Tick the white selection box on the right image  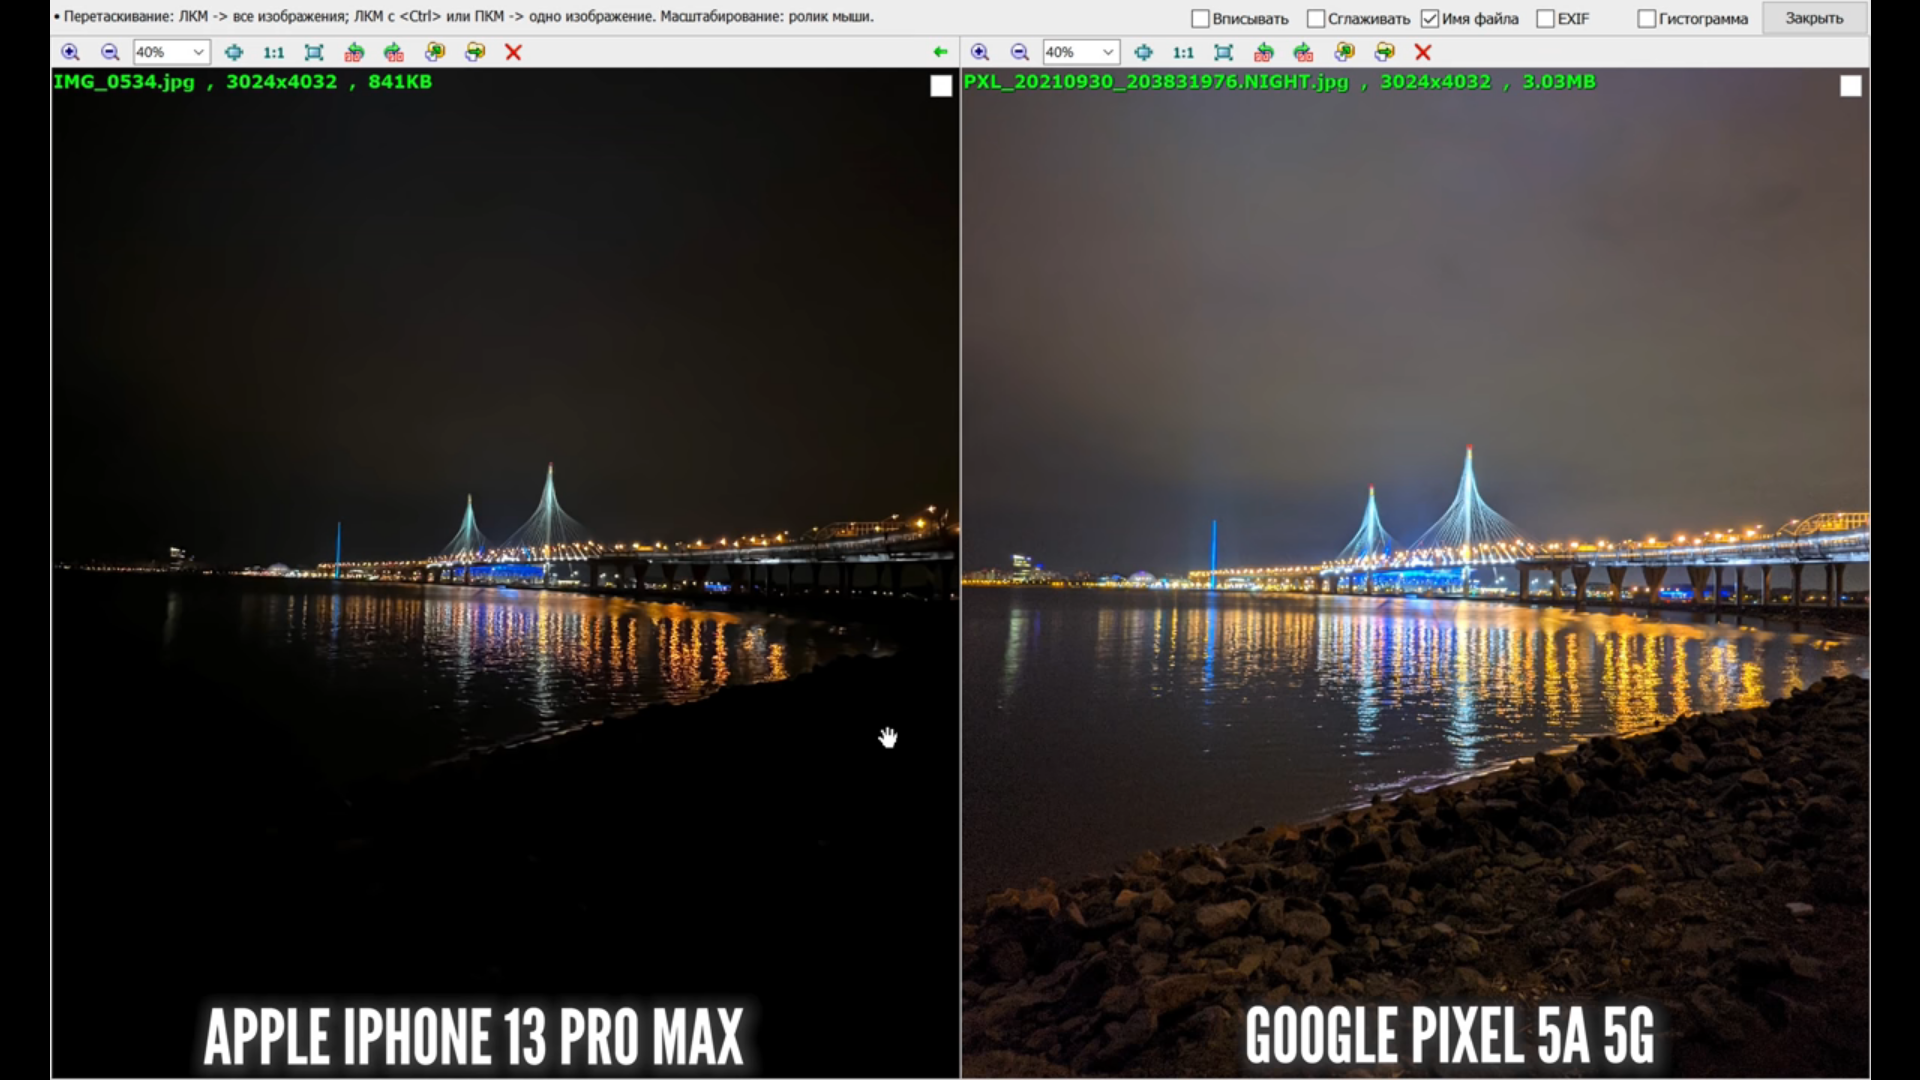(x=1851, y=86)
